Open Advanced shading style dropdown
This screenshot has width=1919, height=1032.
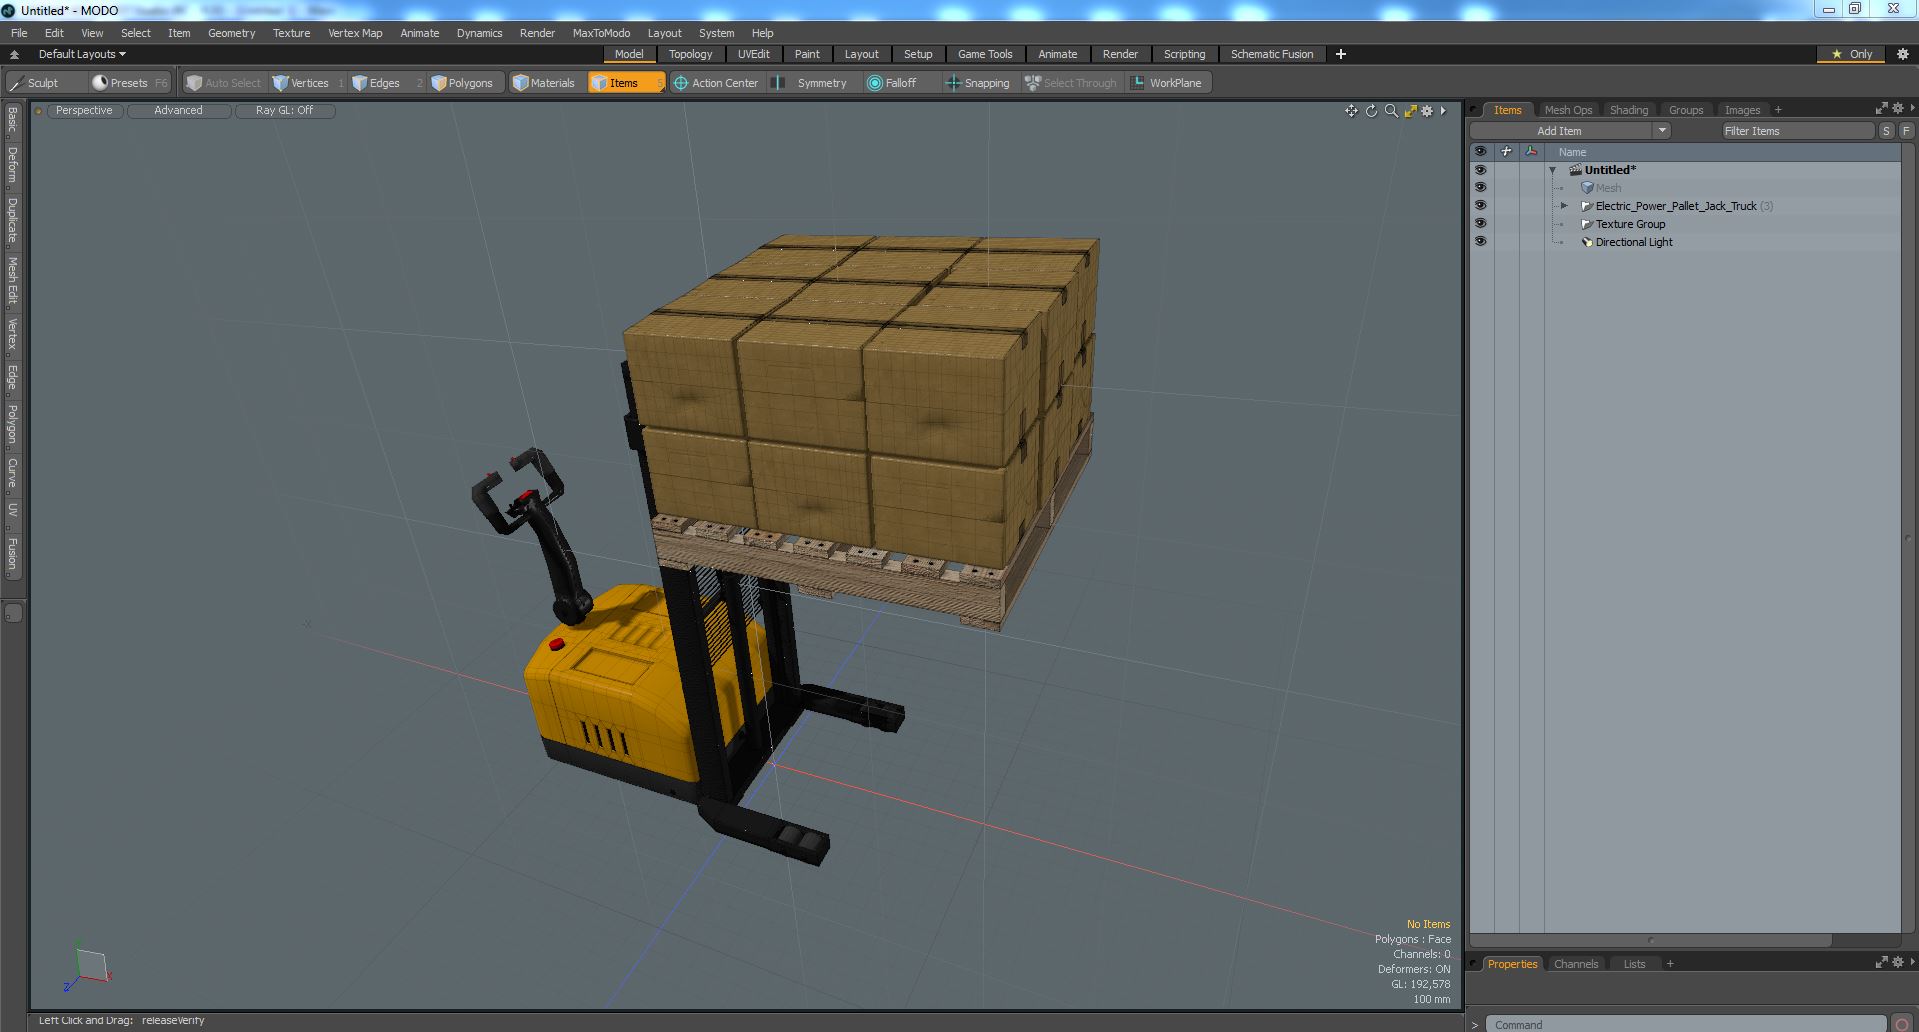tap(178, 111)
